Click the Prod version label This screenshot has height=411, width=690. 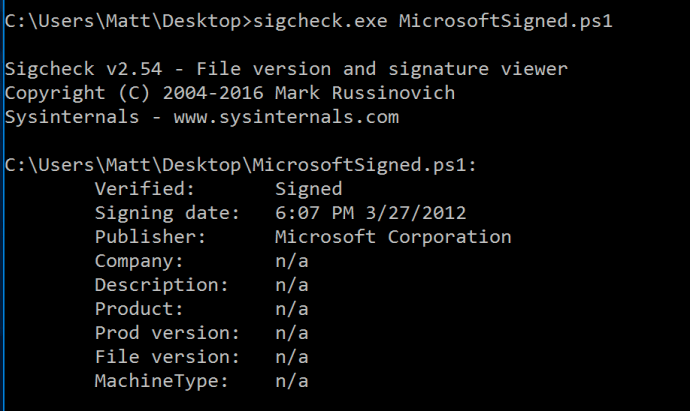pos(168,333)
